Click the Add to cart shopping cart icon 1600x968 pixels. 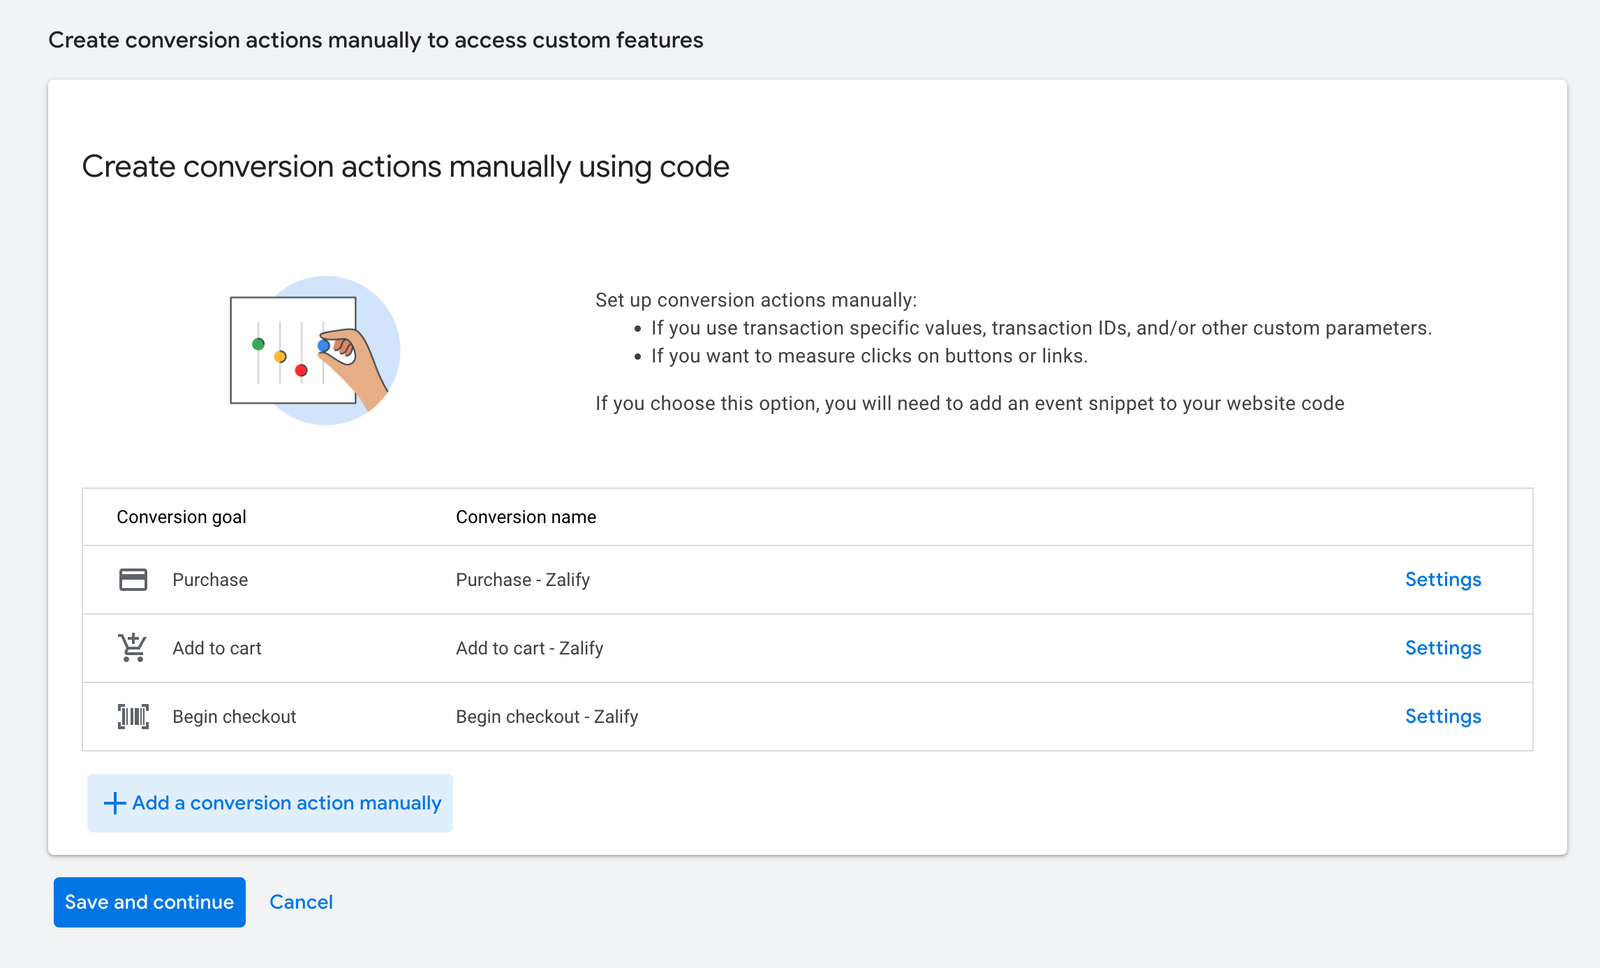[x=132, y=648]
